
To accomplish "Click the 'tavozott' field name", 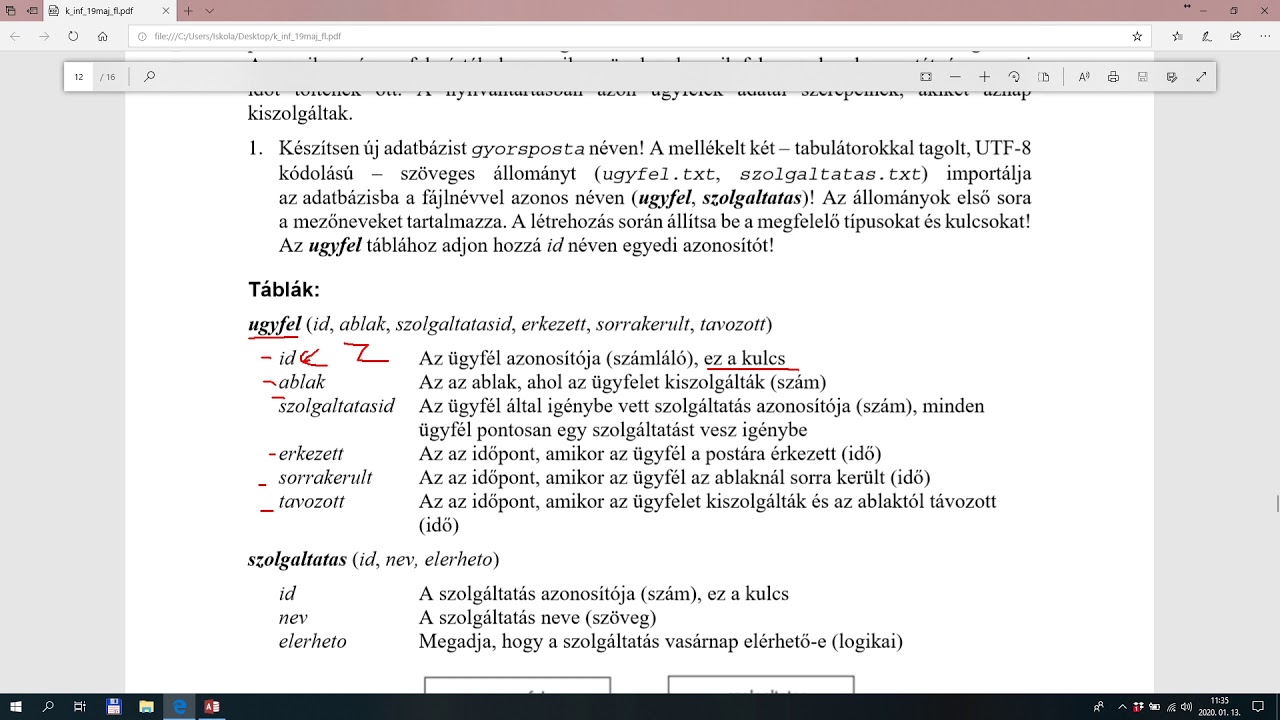I will pos(312,502).
